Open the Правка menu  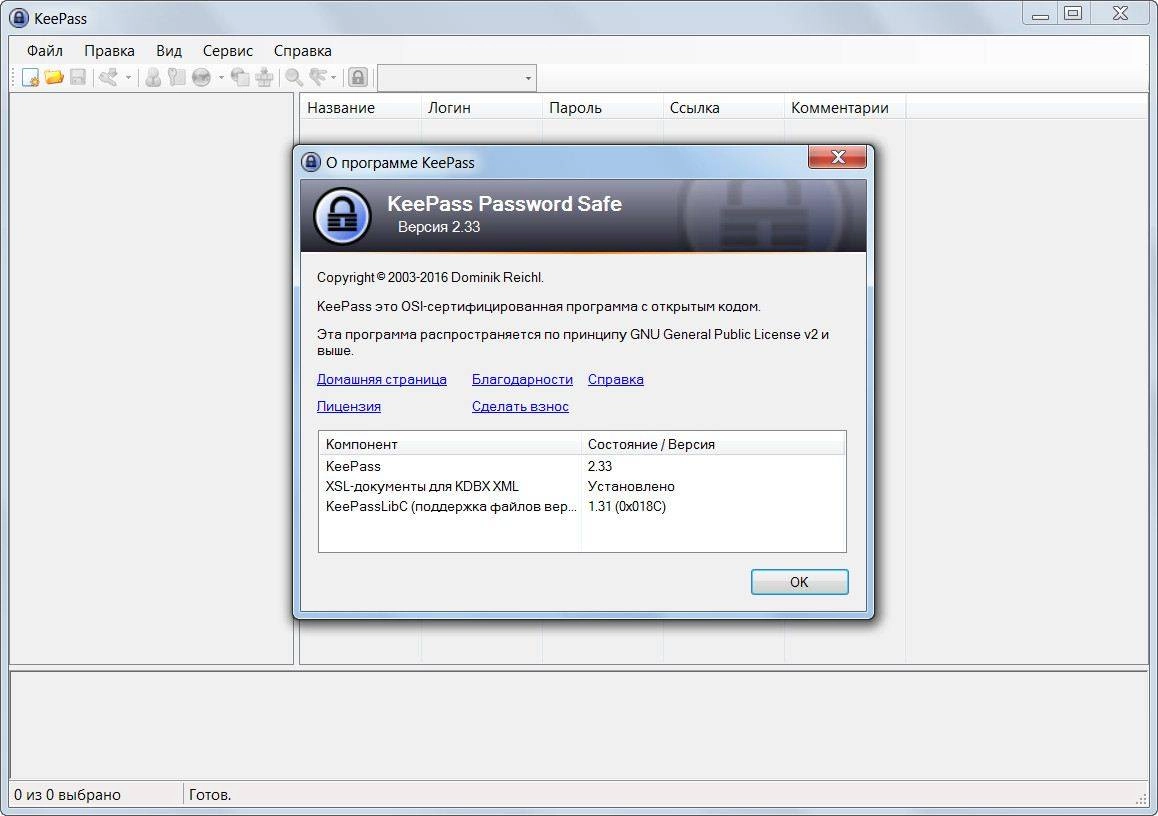click(x=109, y=51)
